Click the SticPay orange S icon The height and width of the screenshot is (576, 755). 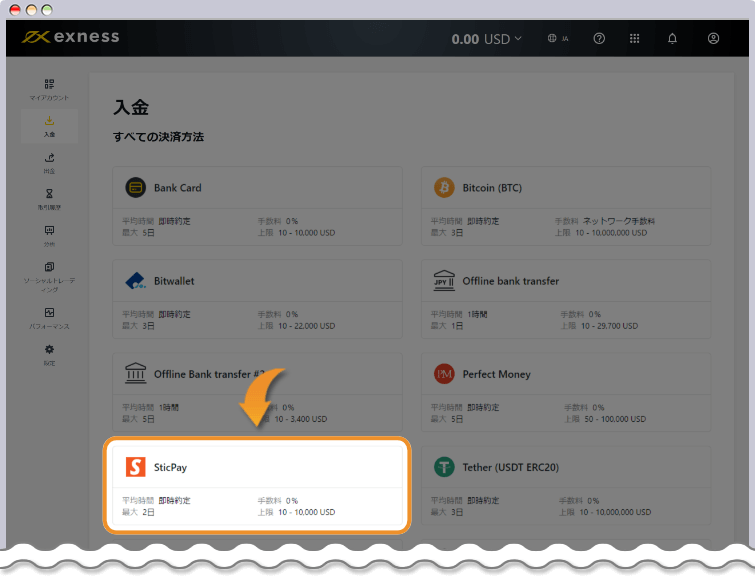click(x=136, y=467)
